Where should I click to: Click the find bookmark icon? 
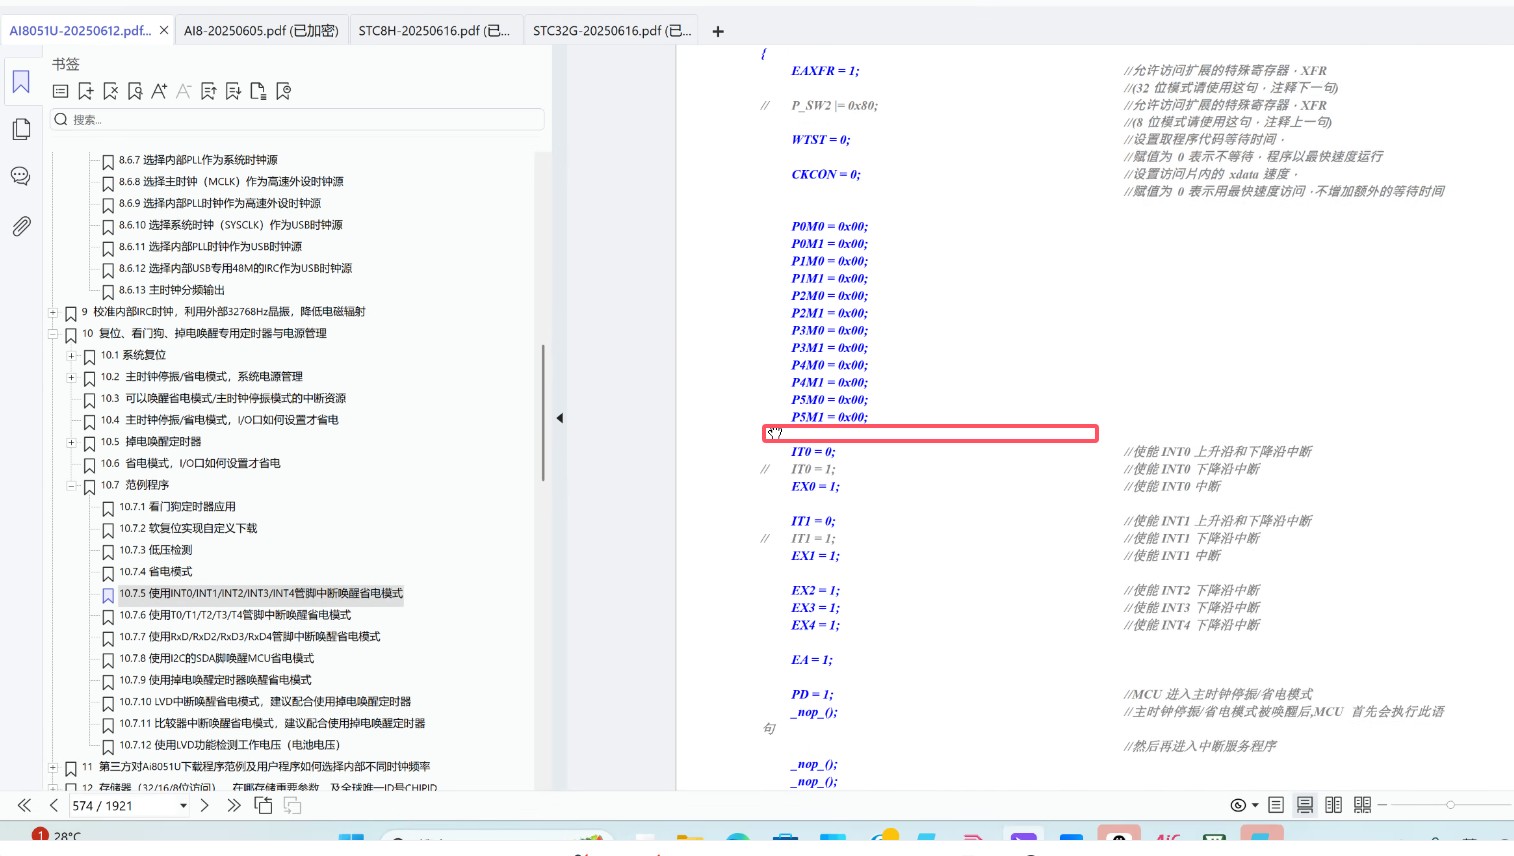[x=135, y=92]
